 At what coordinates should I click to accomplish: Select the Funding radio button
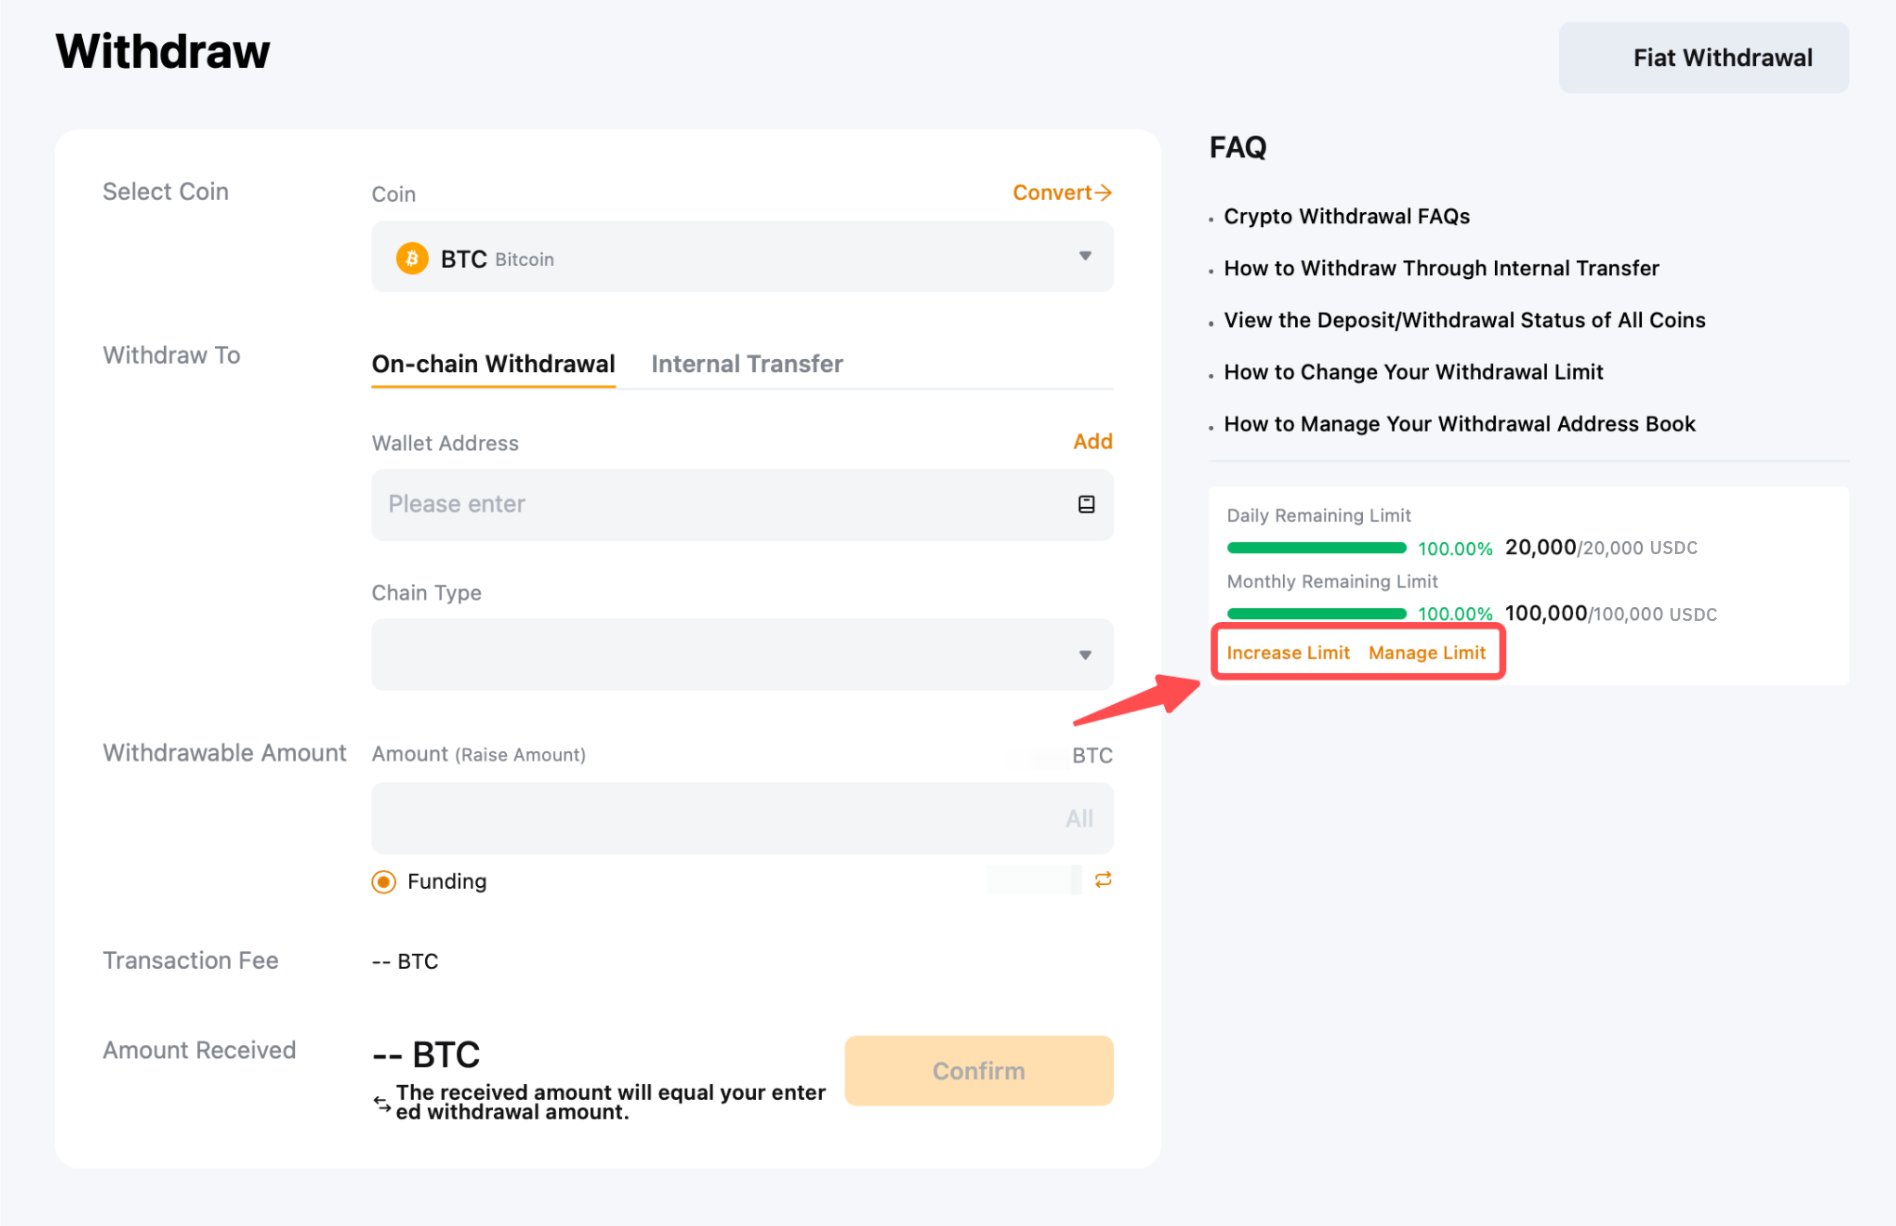coord(384,881)
